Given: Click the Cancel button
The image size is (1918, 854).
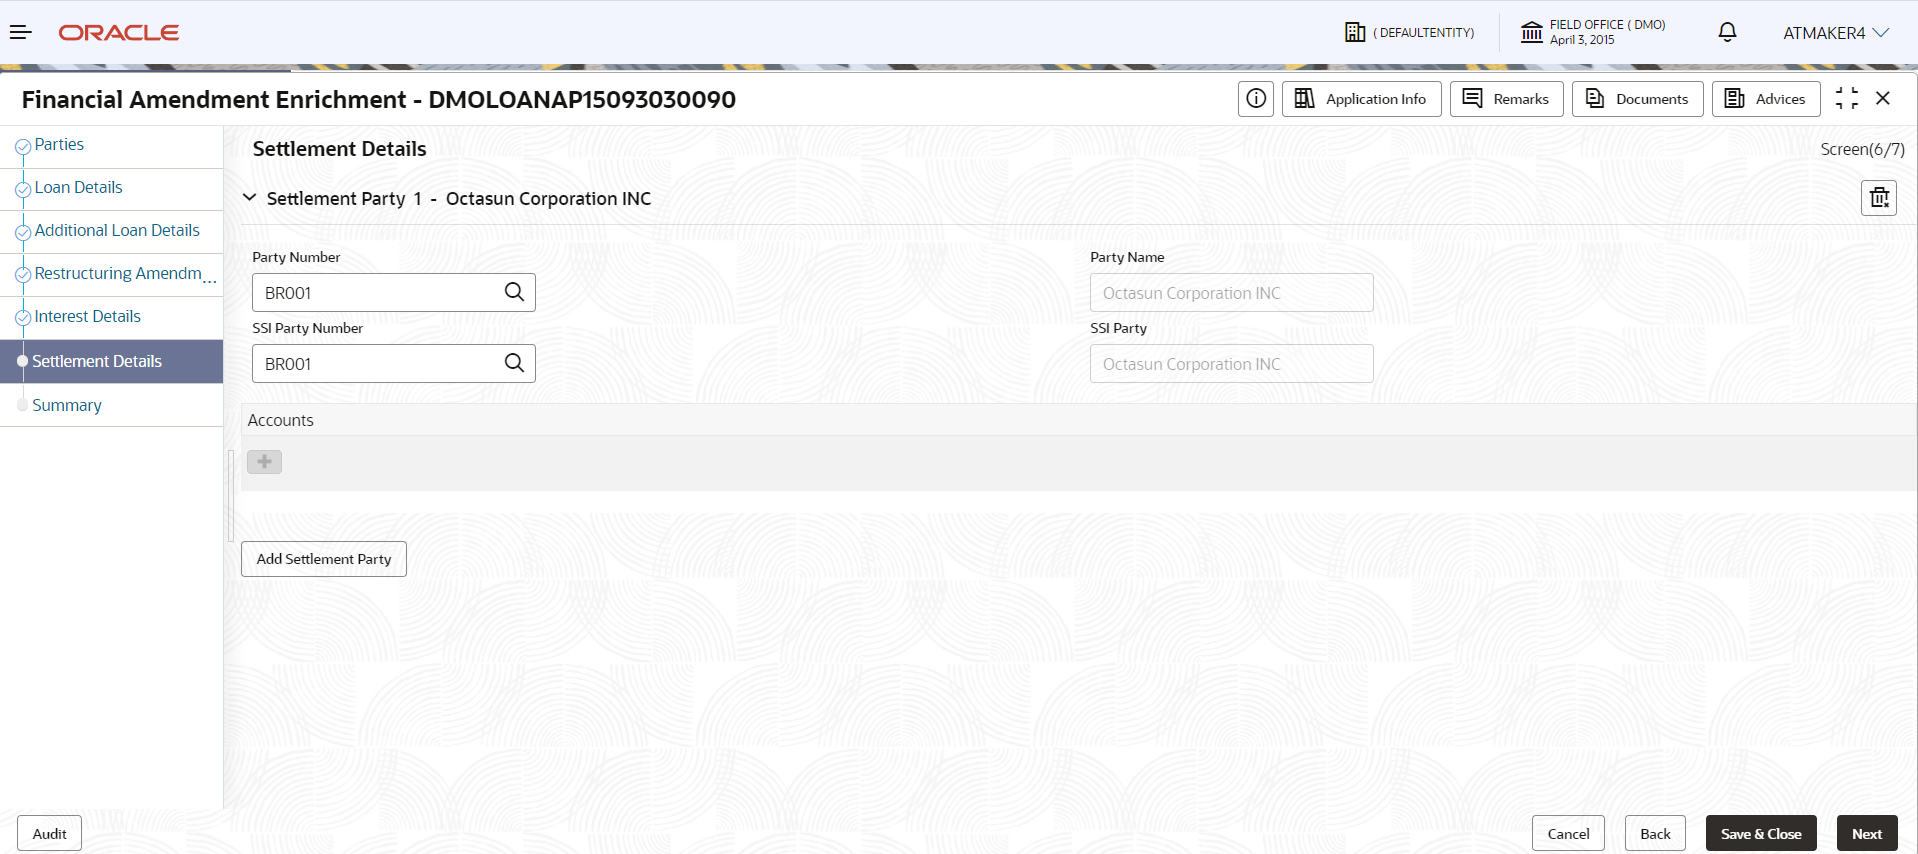Looking at the screenshot, I should pyautogui.click(x=1568, y=834).
